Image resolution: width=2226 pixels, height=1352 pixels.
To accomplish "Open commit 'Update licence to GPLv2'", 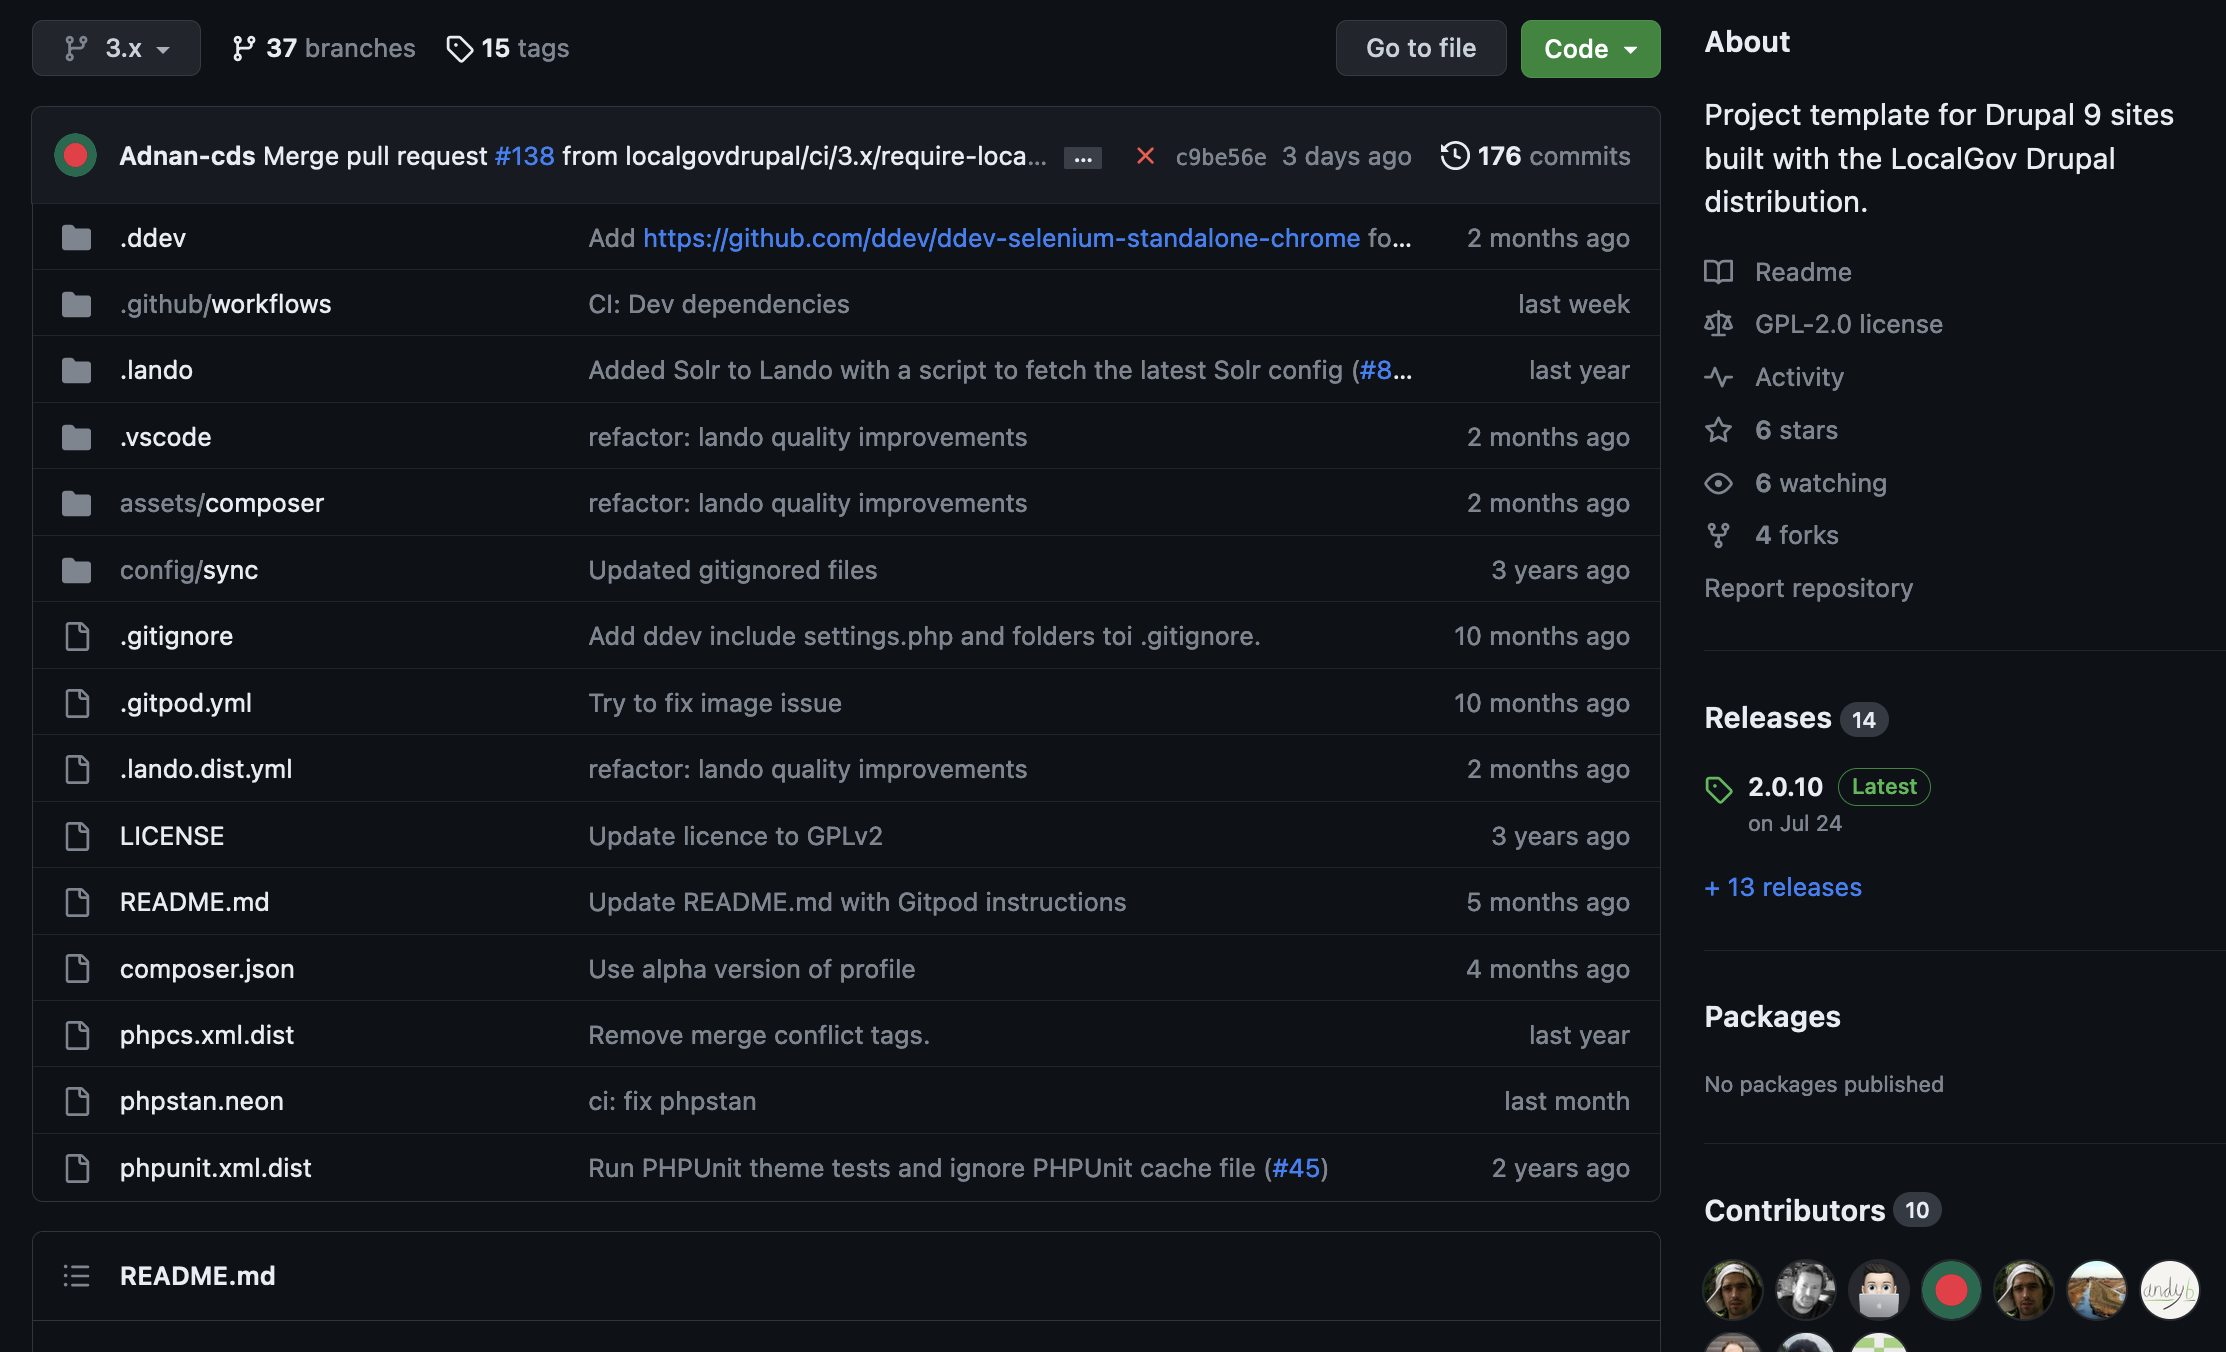I will [735, 836].
